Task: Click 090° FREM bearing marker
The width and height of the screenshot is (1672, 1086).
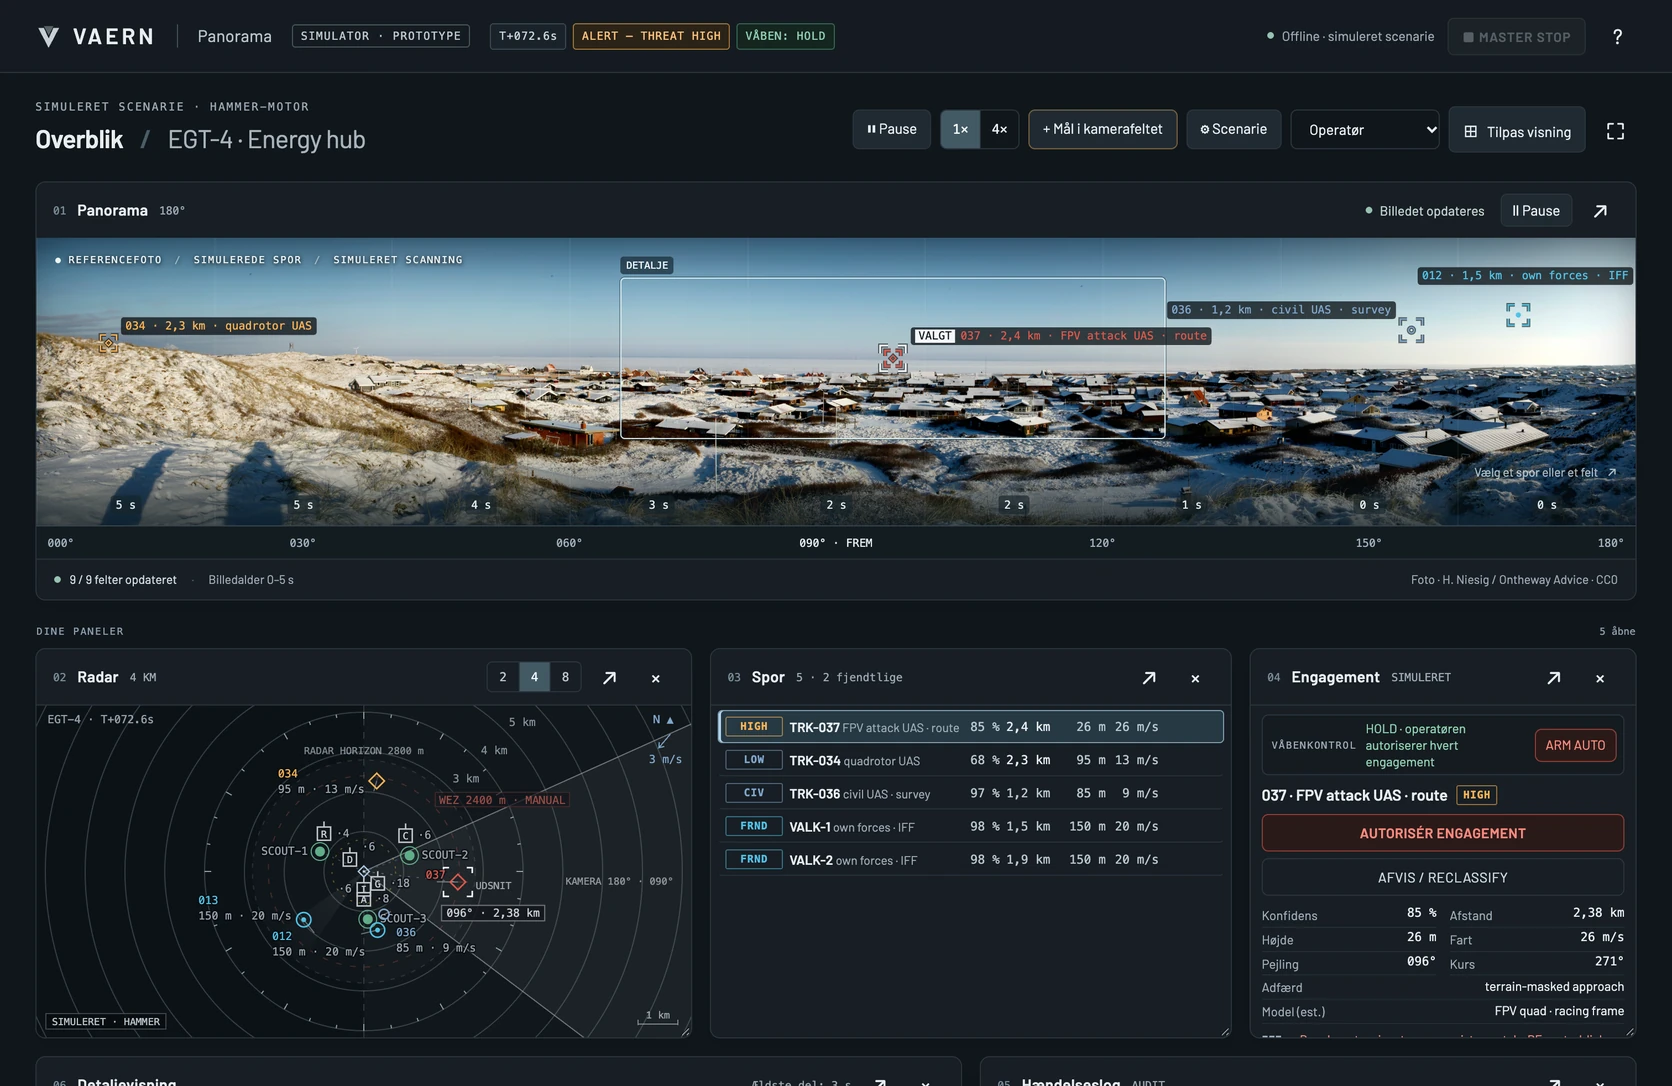Action: click(x=835, y=543)
